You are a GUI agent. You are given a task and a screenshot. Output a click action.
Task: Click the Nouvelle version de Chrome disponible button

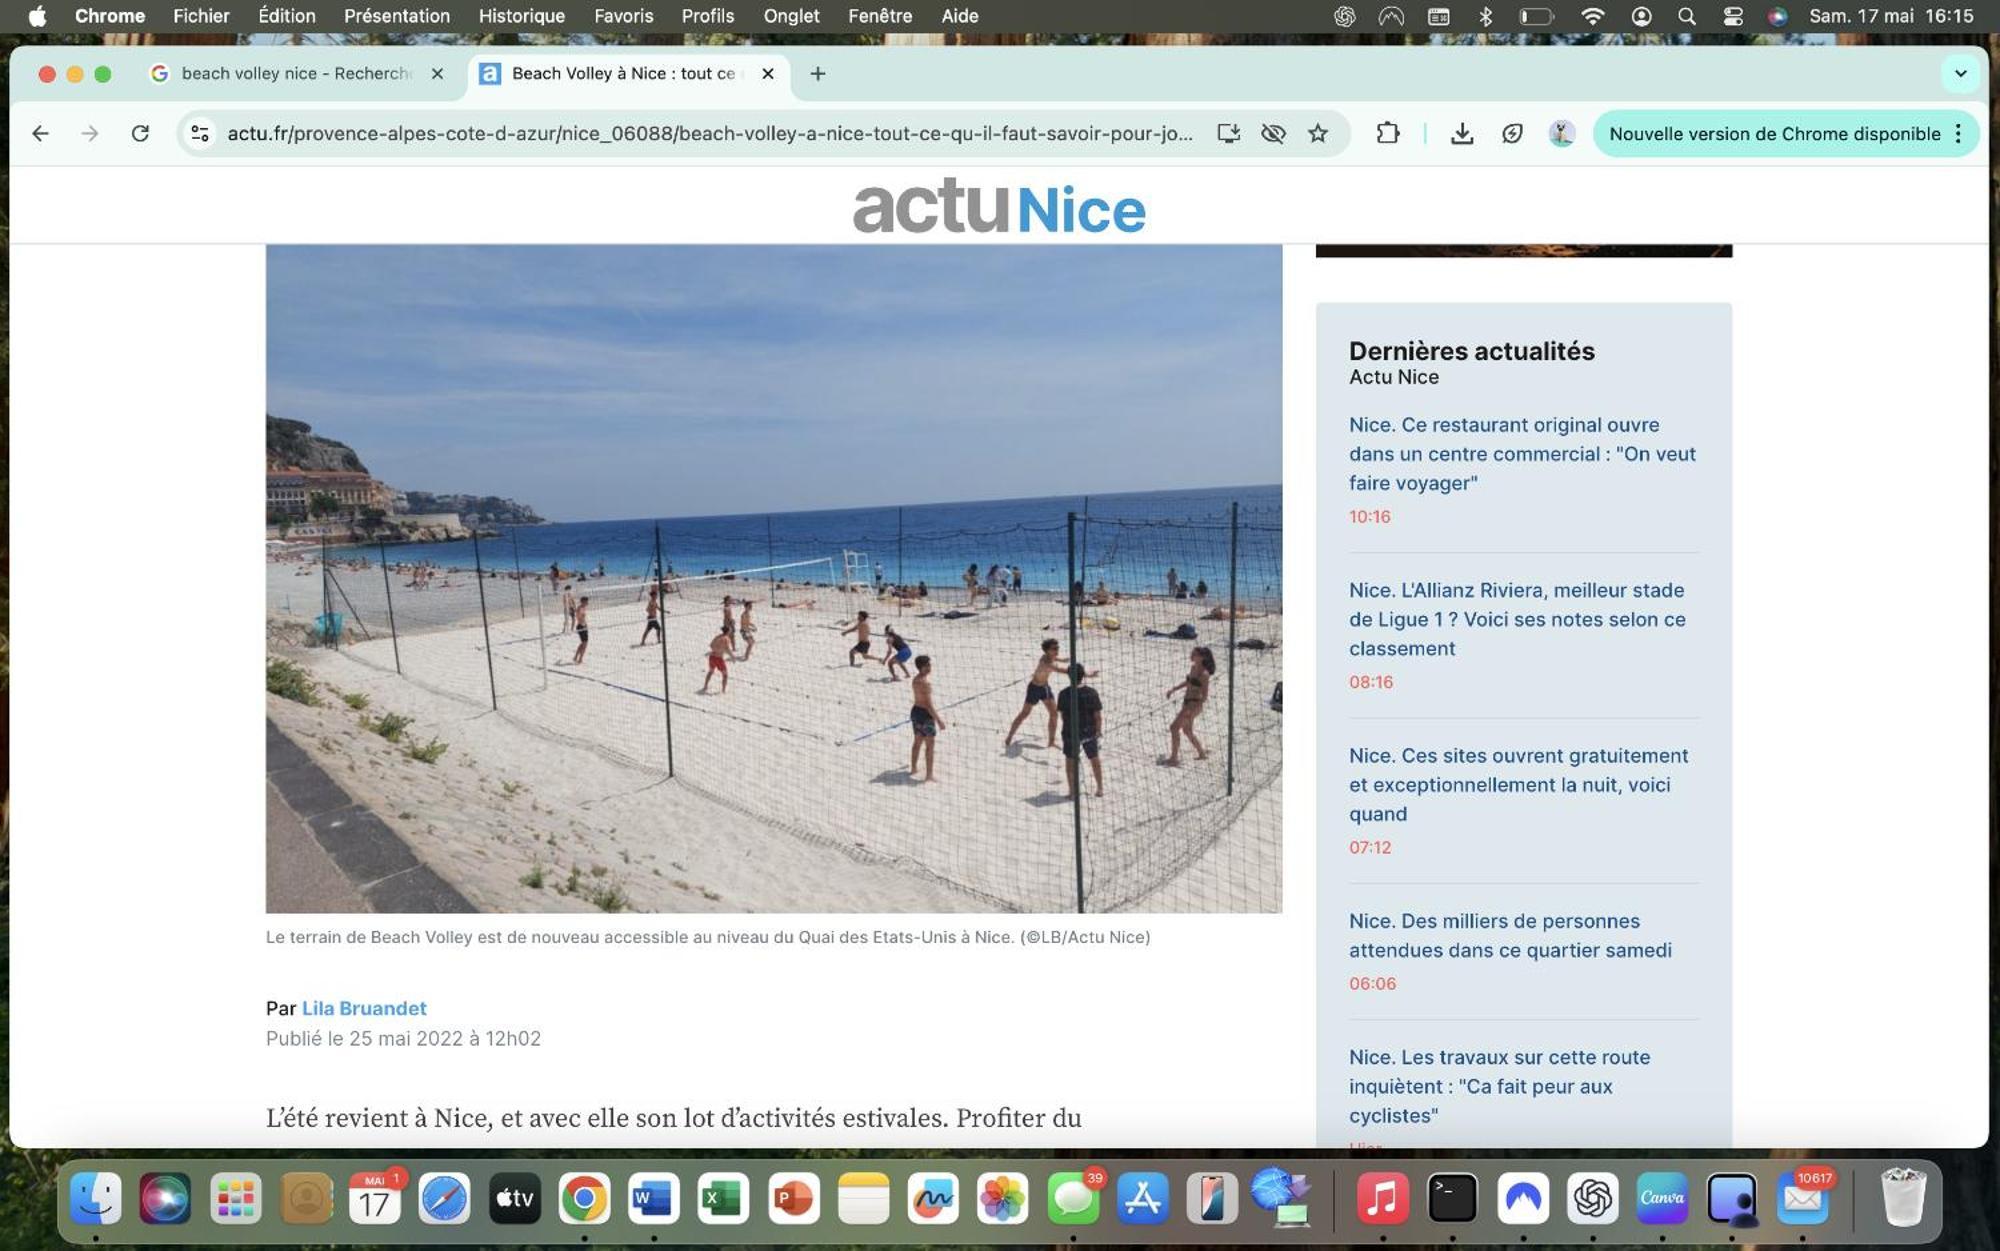[1773, 133]
